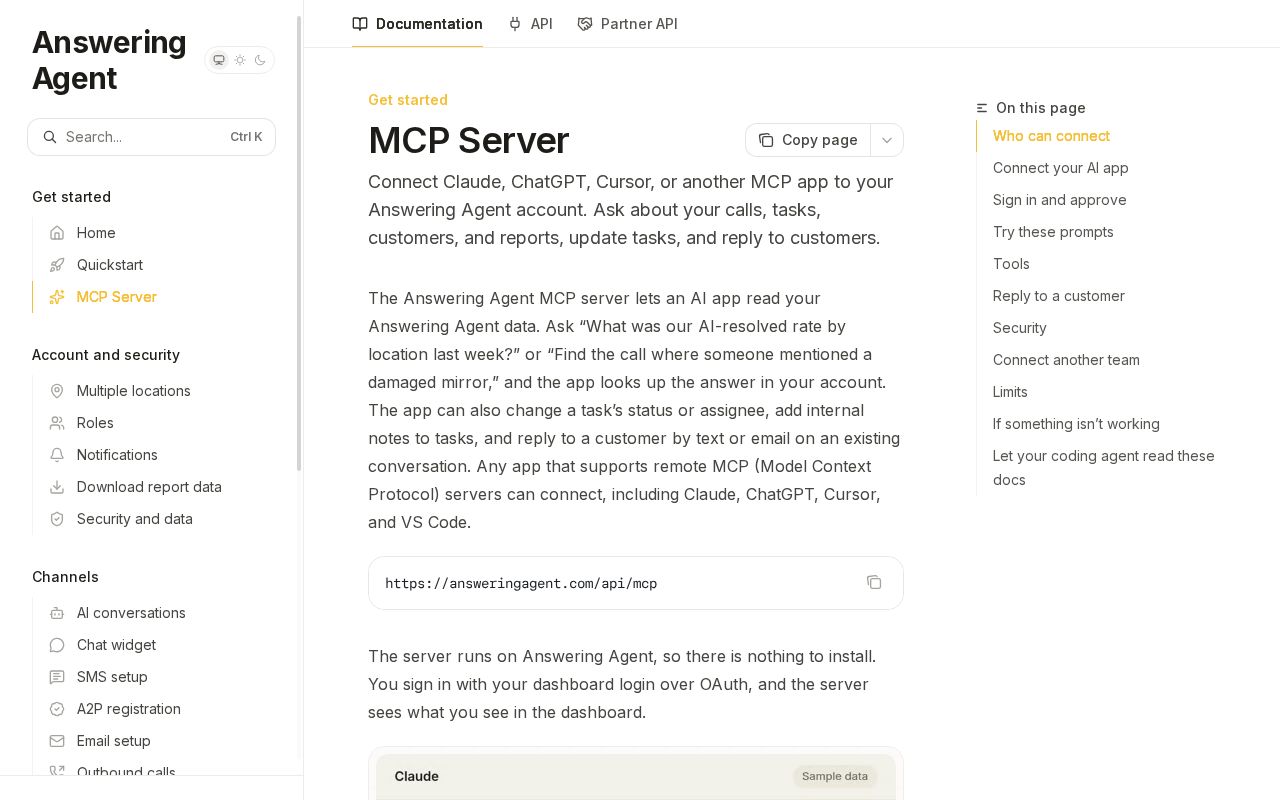This screenshot has width=1280, height=800.
Task: Click the MCP Server sparkle icon
Action: (57, 297)
